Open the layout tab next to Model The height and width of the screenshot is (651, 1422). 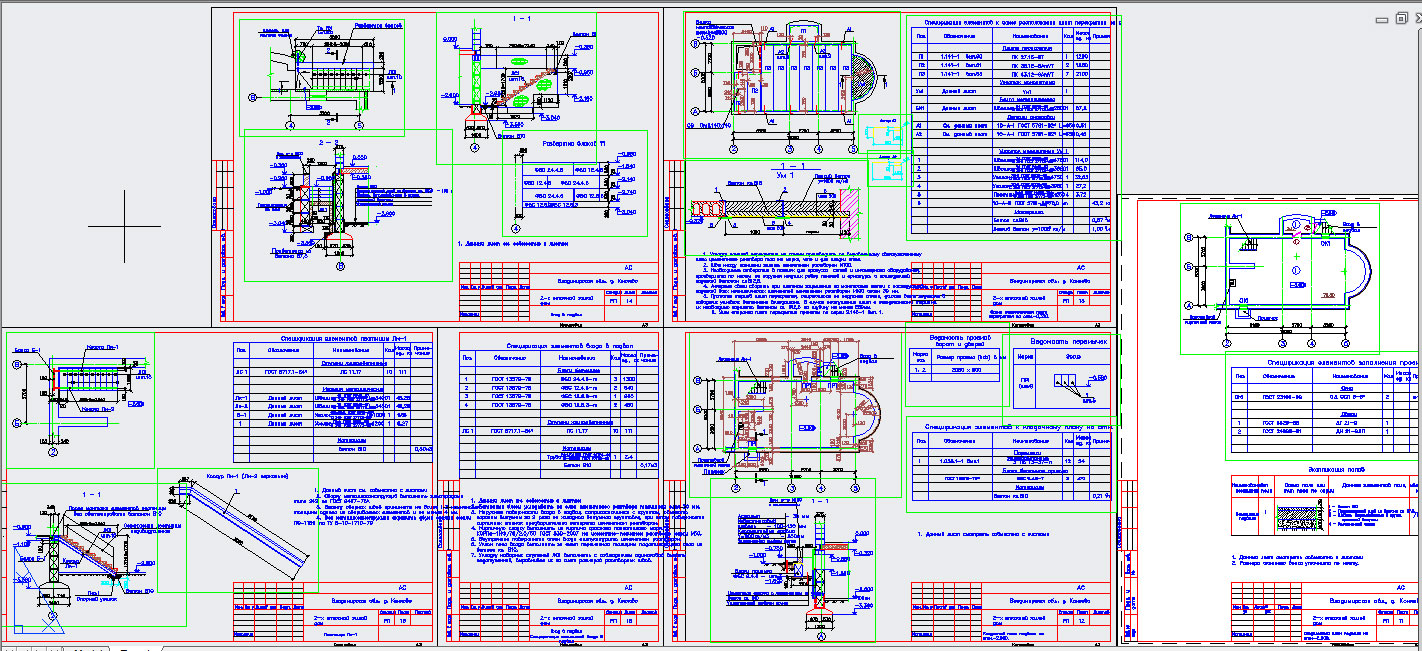click(x=135, y=647)
